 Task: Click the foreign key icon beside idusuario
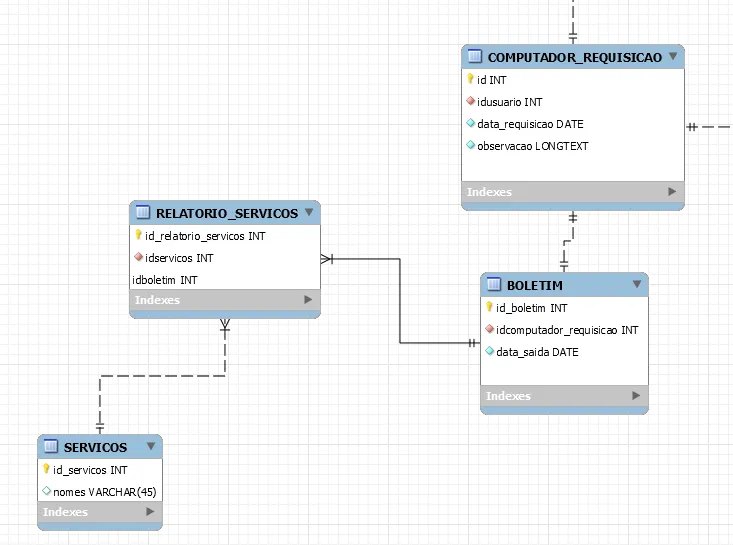pos(470,102)
